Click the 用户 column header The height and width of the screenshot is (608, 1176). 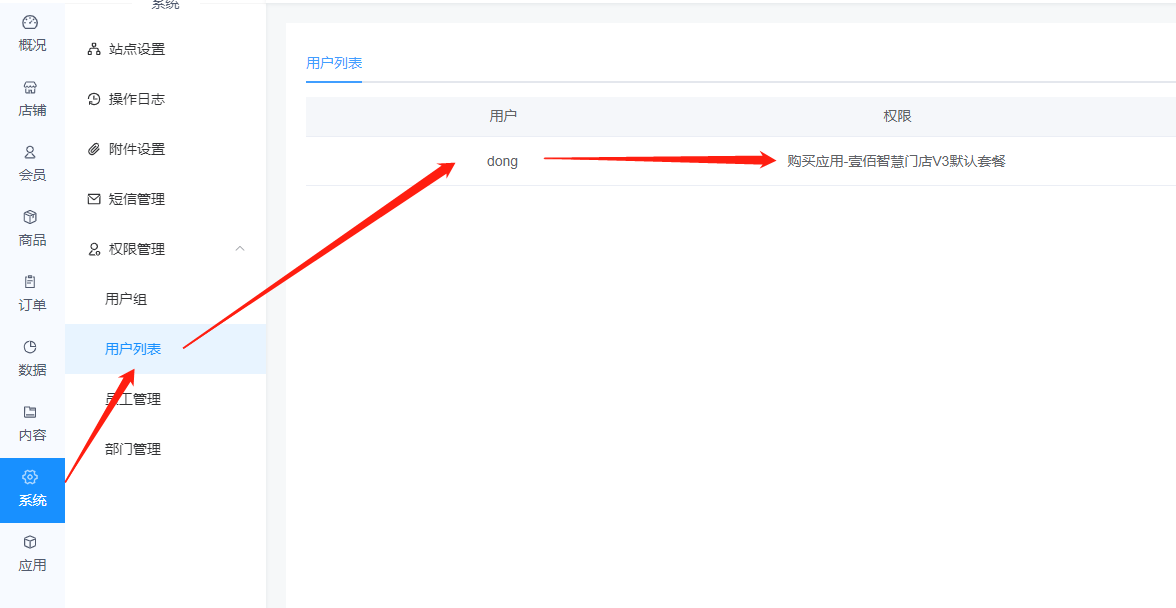click(502, 116)
